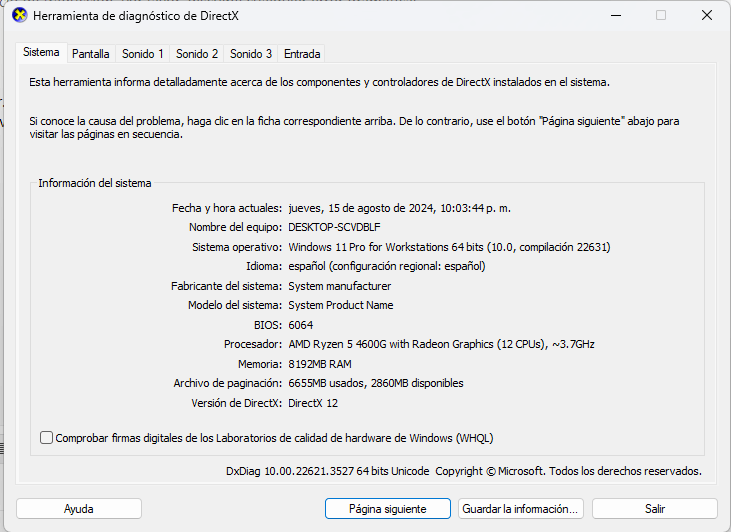
Task: Click the AMD Ryzen 5 4600G processor text
Action: pyautogui.click(x=441, y=344)
